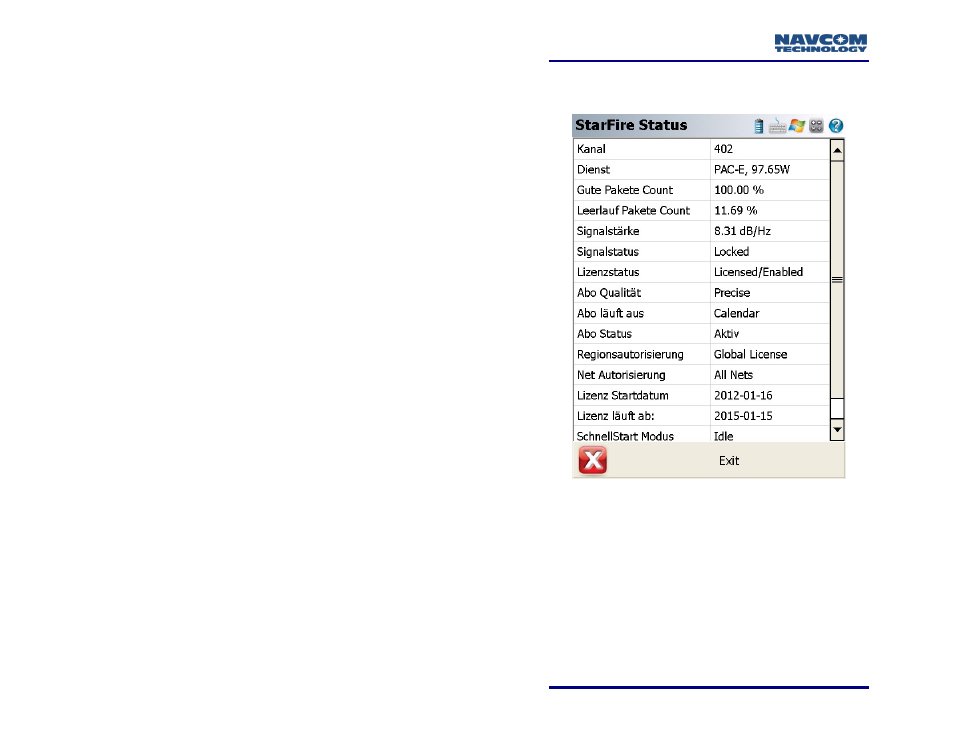Click the date 2012-01-16
954x737 pixels.
(743, 396)
